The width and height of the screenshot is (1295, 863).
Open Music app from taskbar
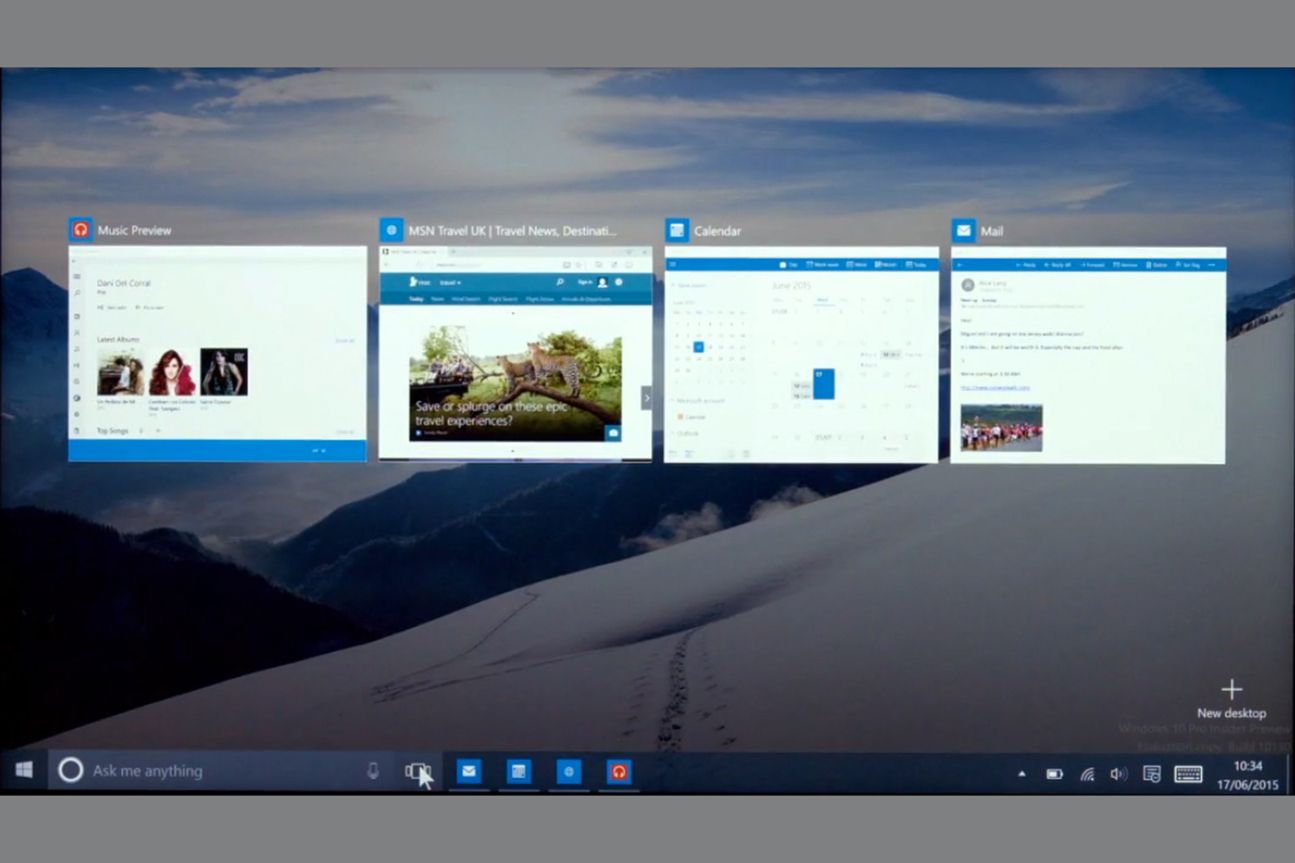(619, 771)
